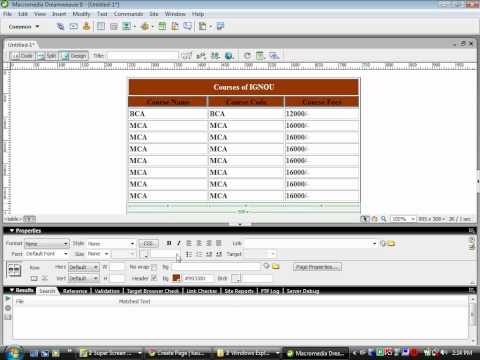Switch to Split view
The image size is (480, 360).
47,56
